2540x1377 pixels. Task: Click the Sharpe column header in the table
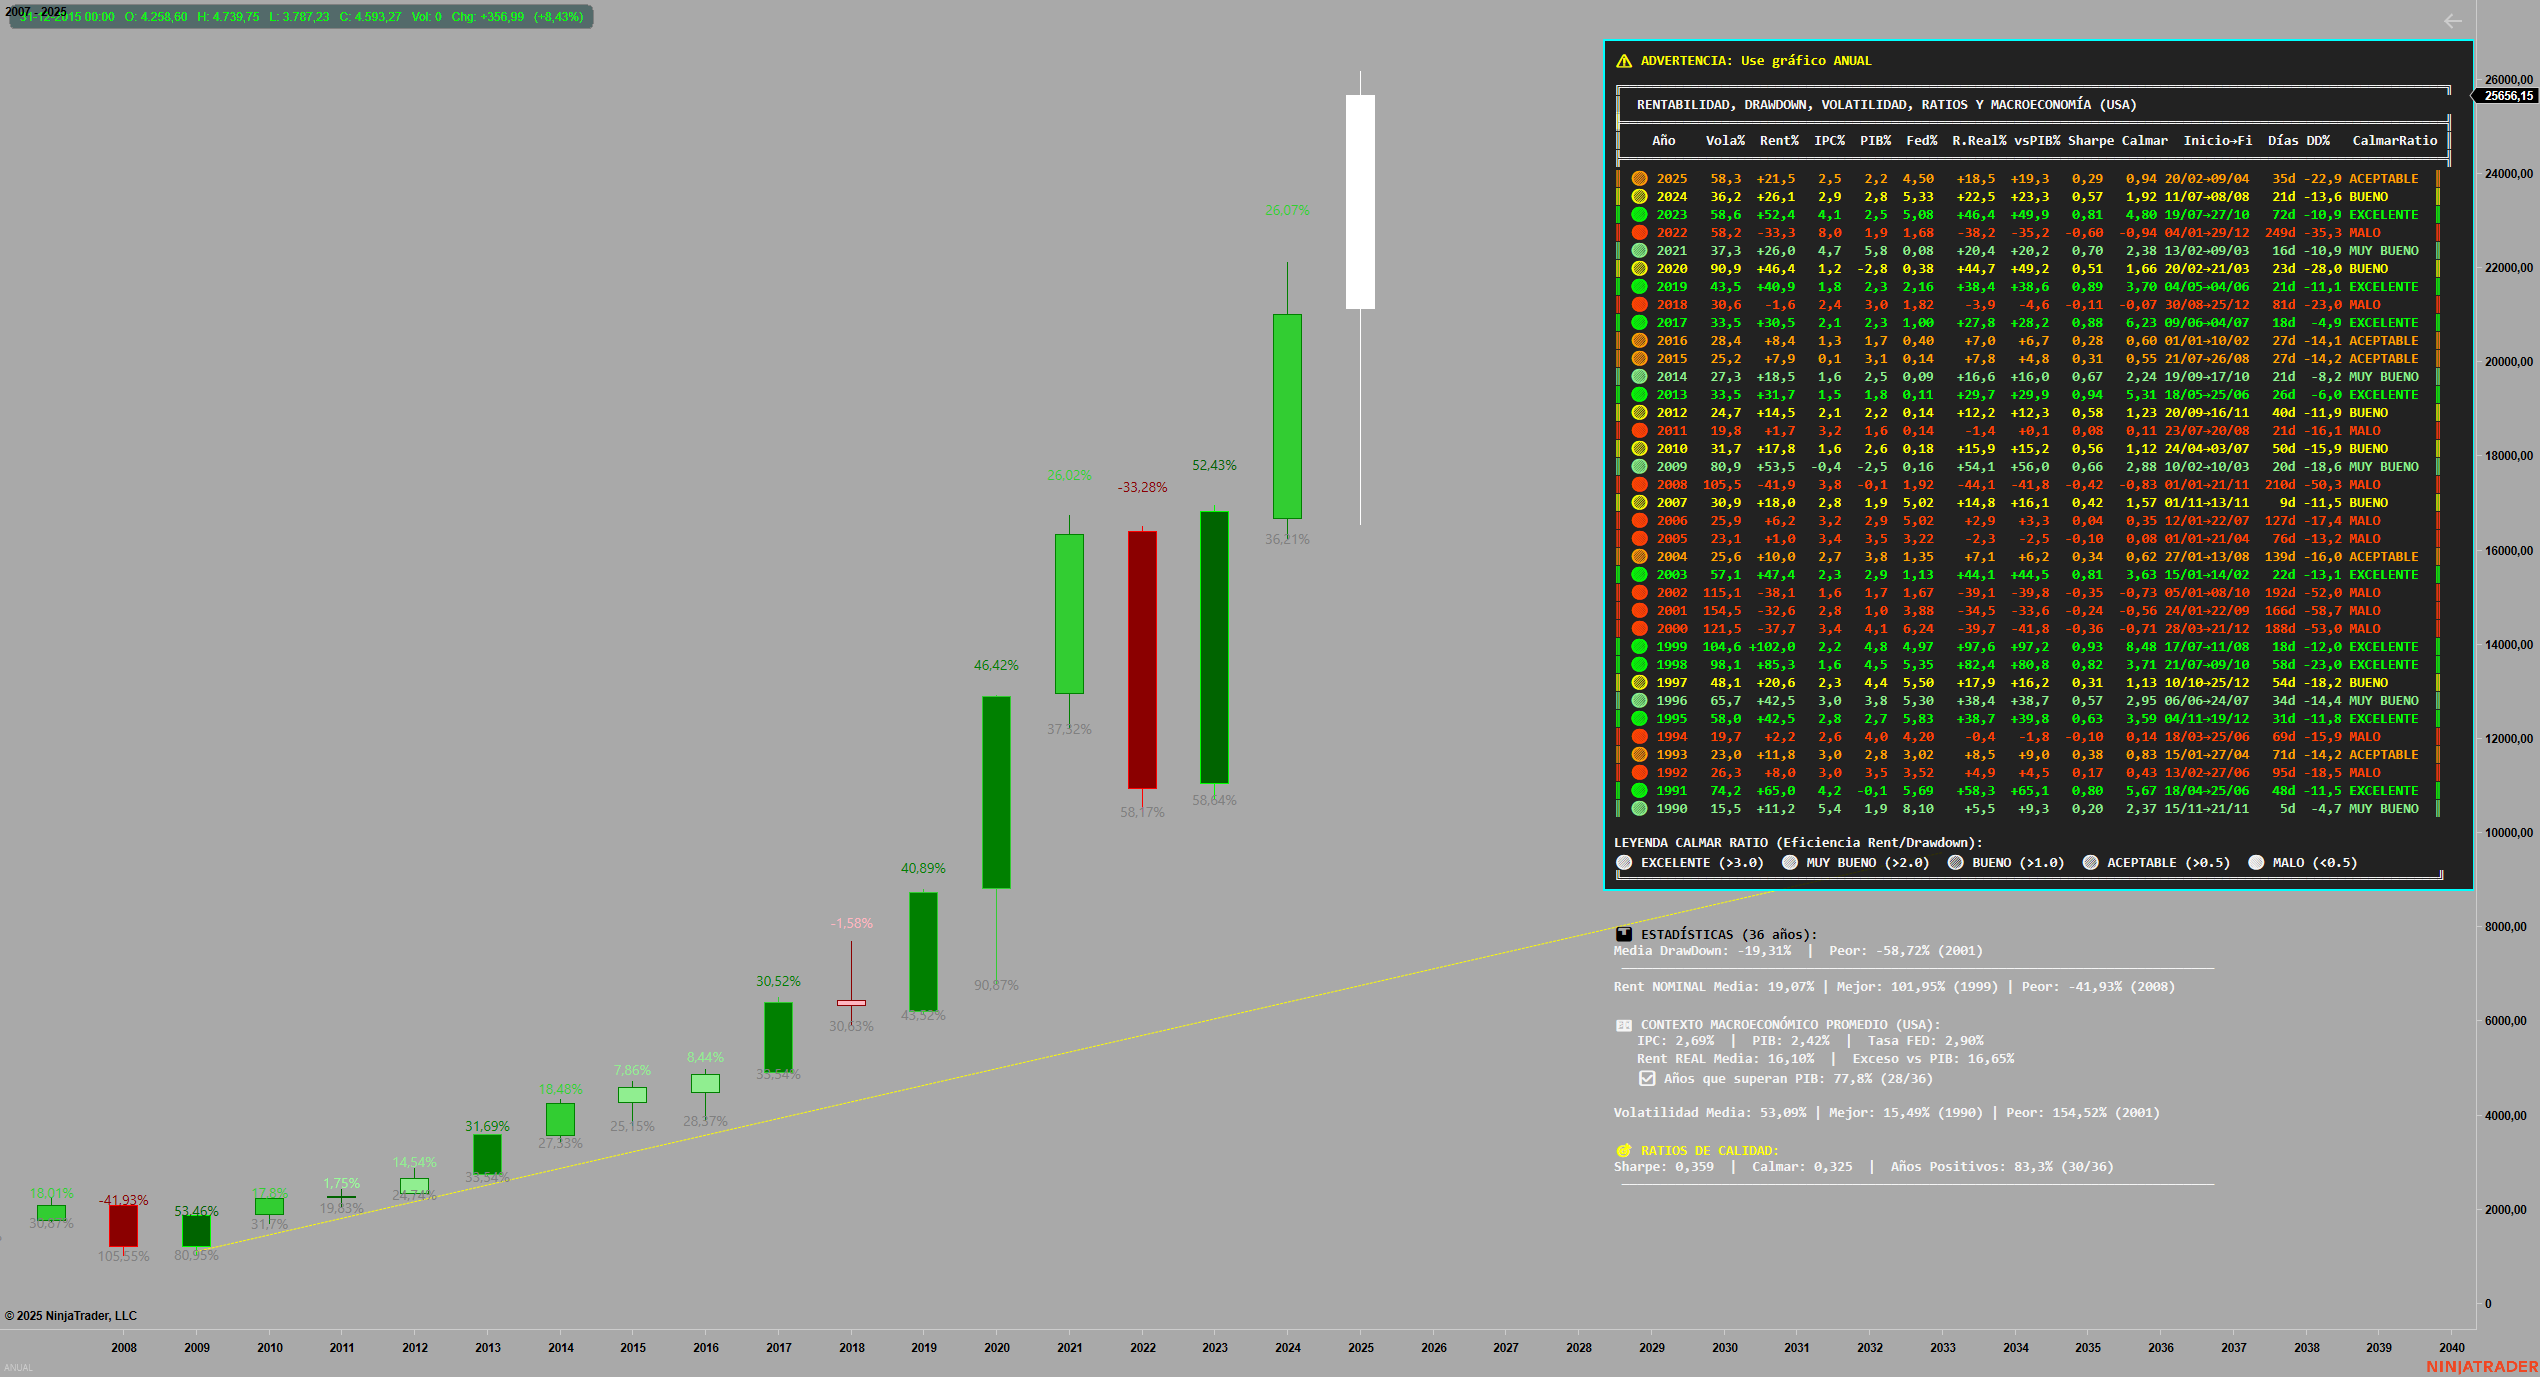click(2090, 141)
